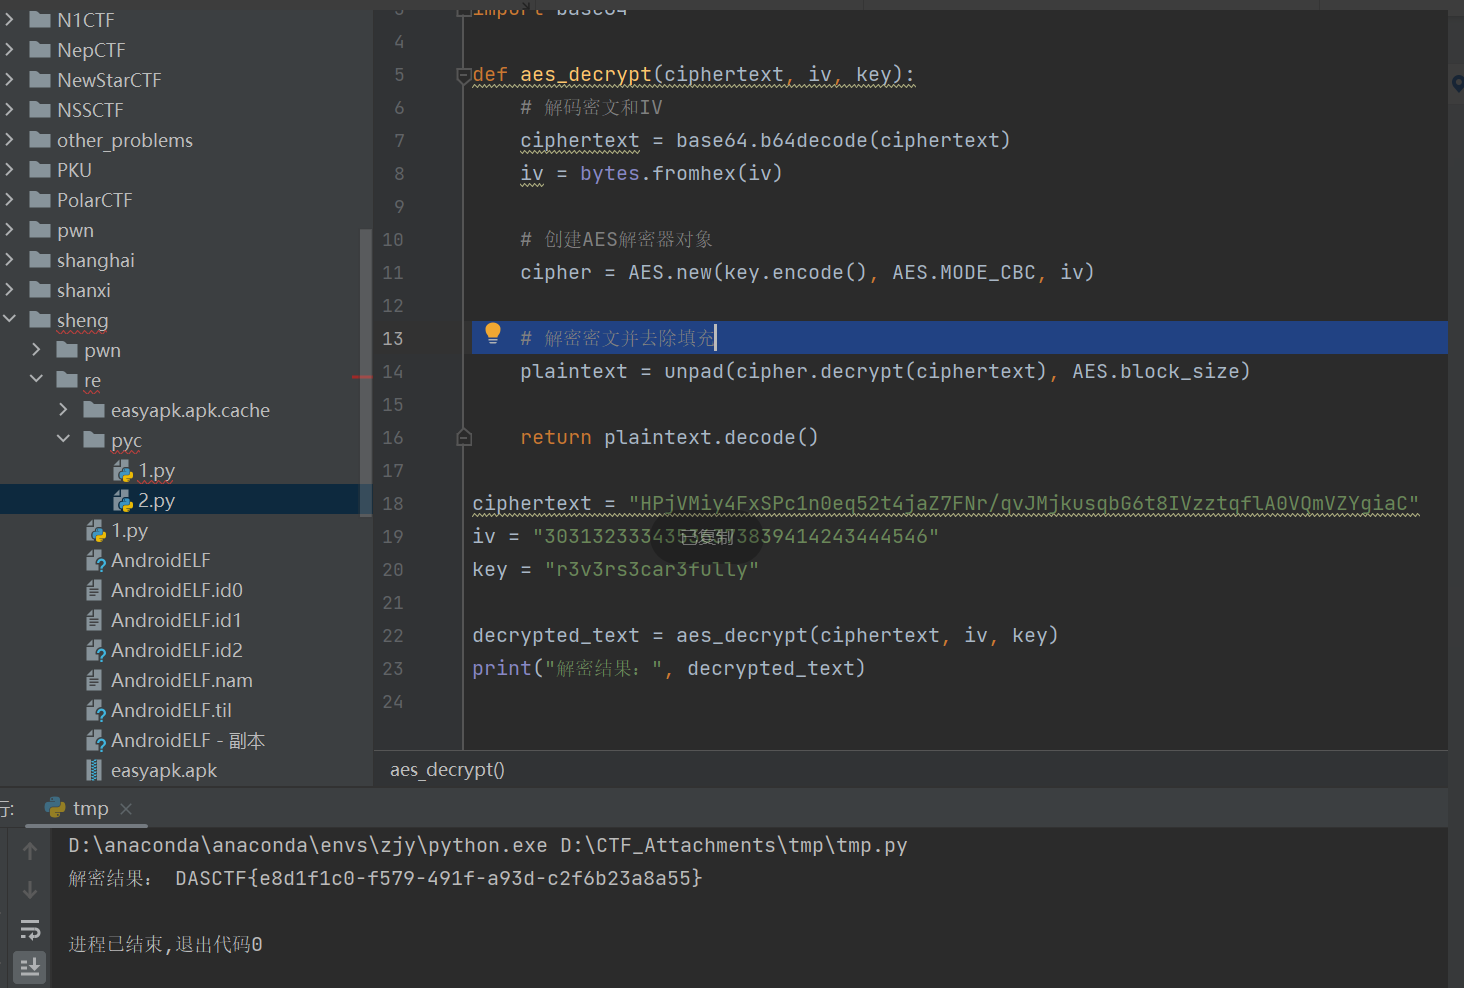This screenshot has width=1464, height=988.
Task: Collapse the aes_decrypt function fold marker
Action: [x=463, y=75]
